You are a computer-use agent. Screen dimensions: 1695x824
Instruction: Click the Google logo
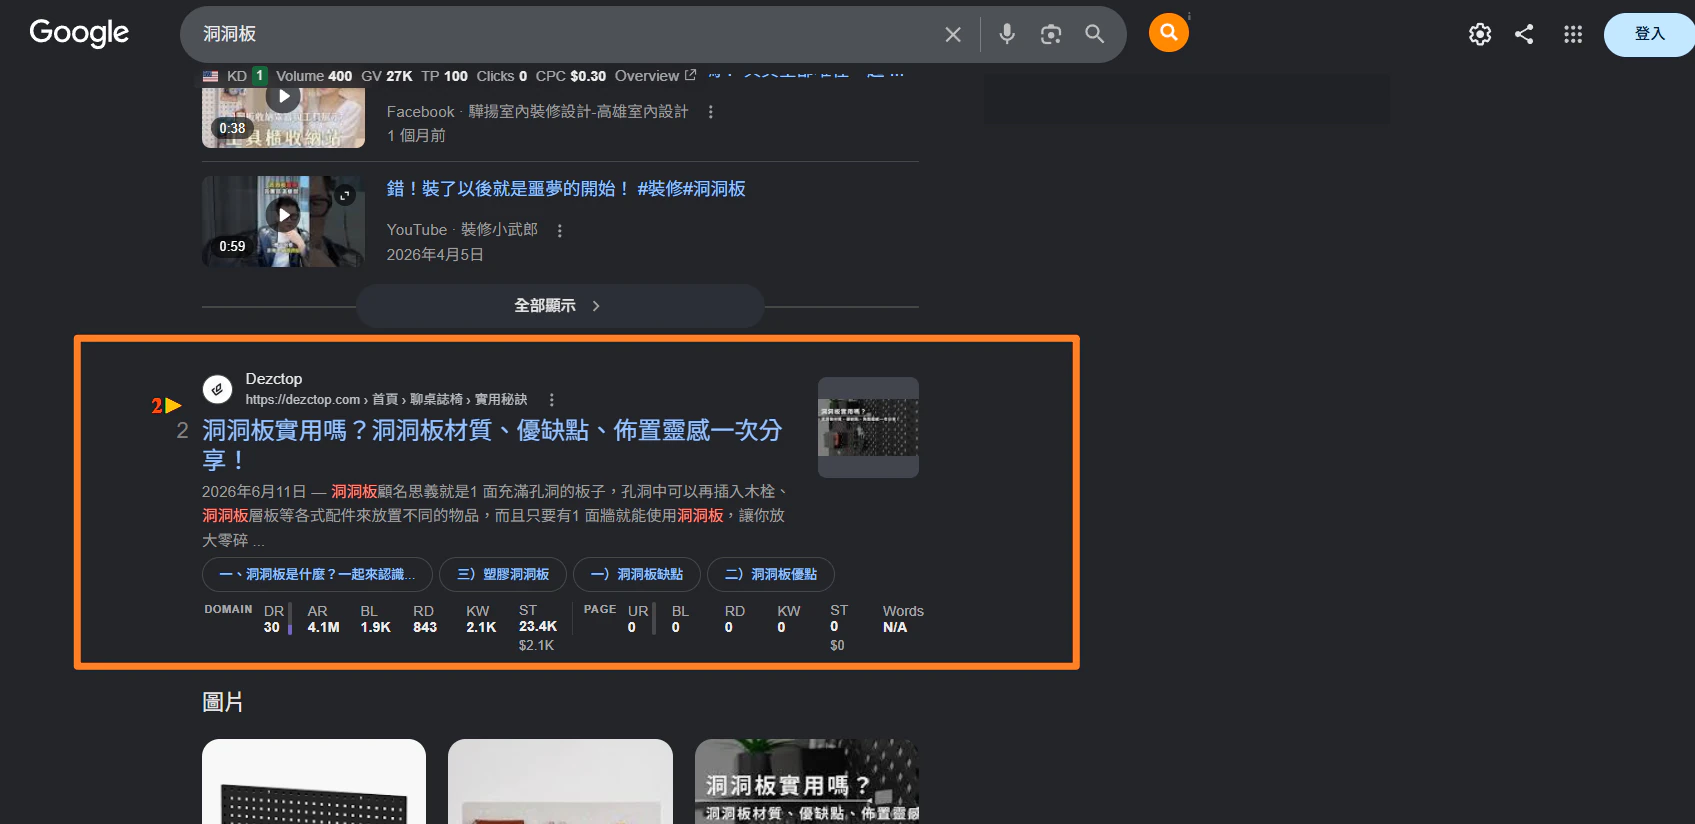pyautogui.click(x=79, y=33)
